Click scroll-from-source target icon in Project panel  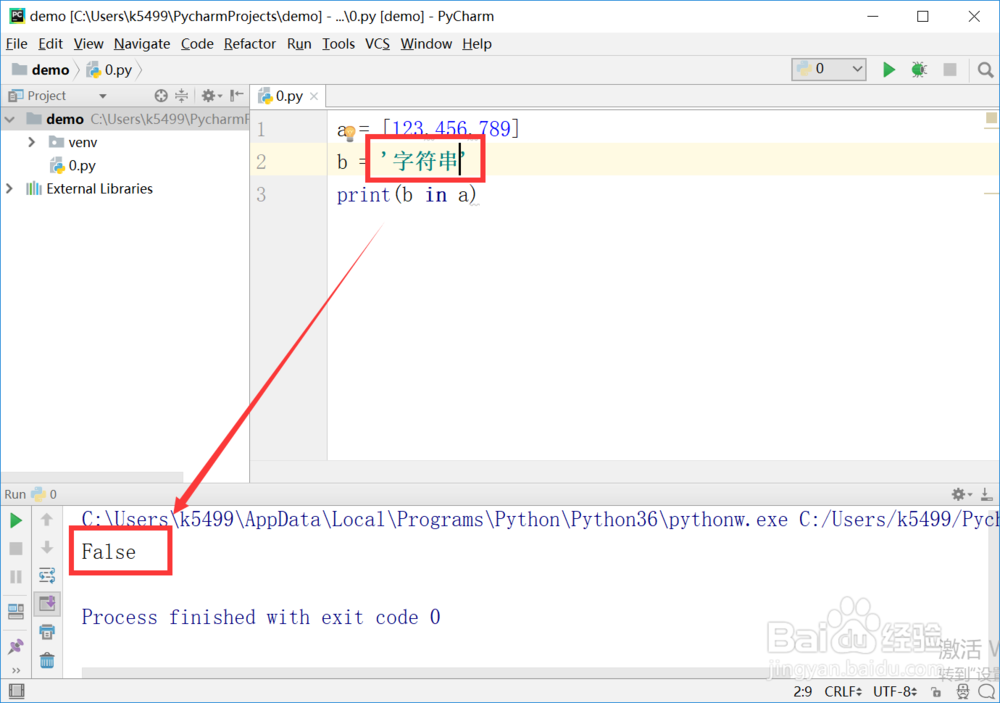click(x=161, y=96)
